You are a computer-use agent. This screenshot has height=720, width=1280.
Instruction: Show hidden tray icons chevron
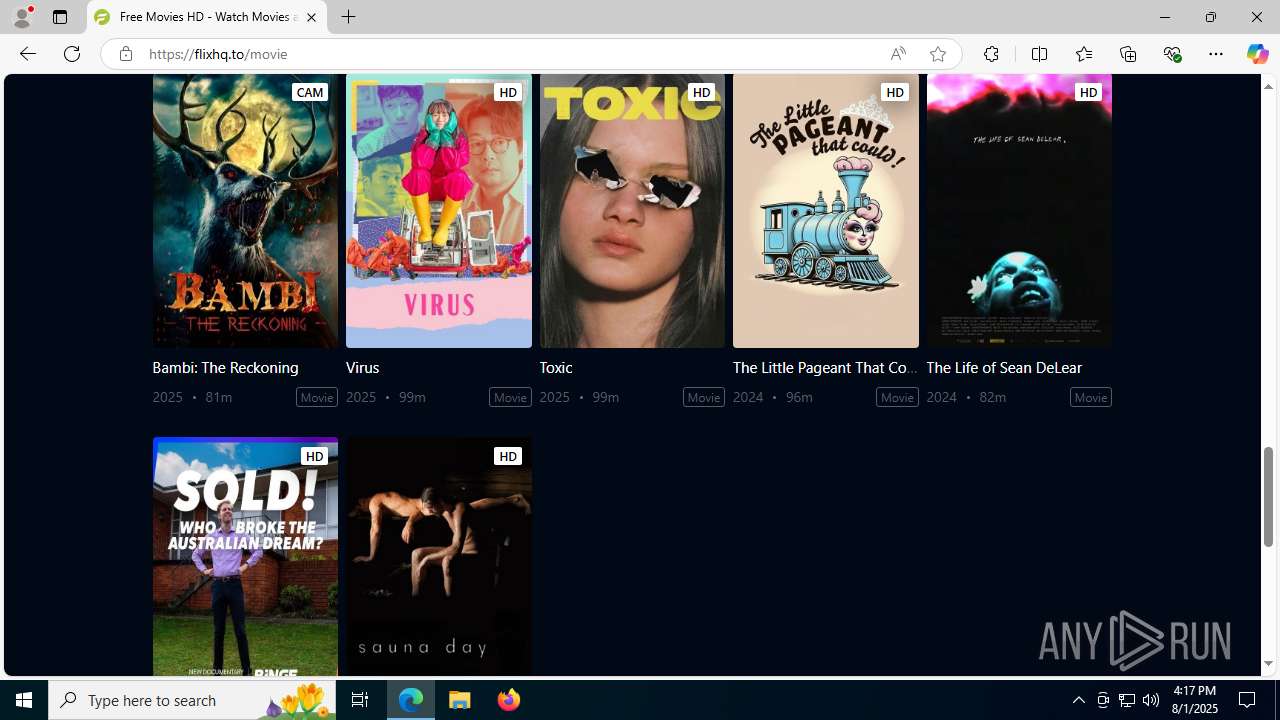[x=1078, y=700]
